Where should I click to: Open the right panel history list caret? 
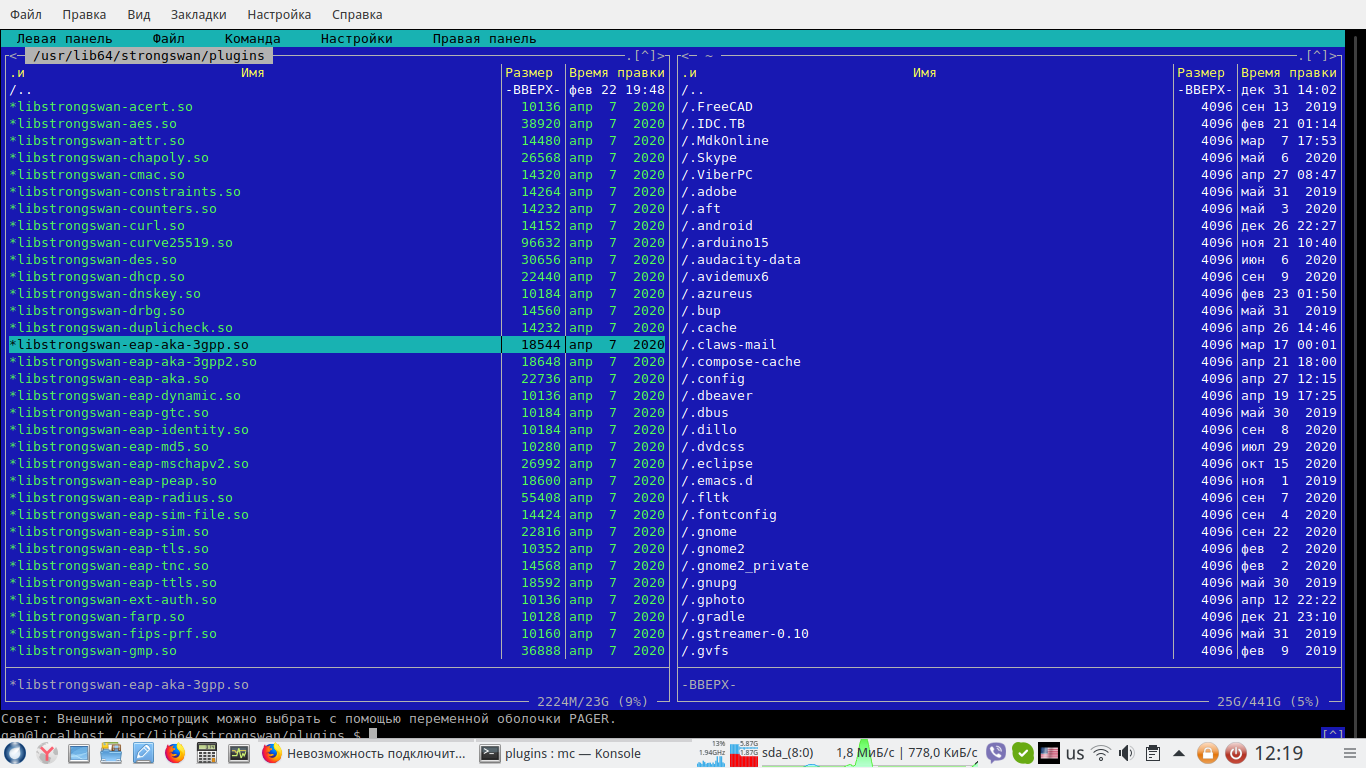click(x=1317, y=56)
